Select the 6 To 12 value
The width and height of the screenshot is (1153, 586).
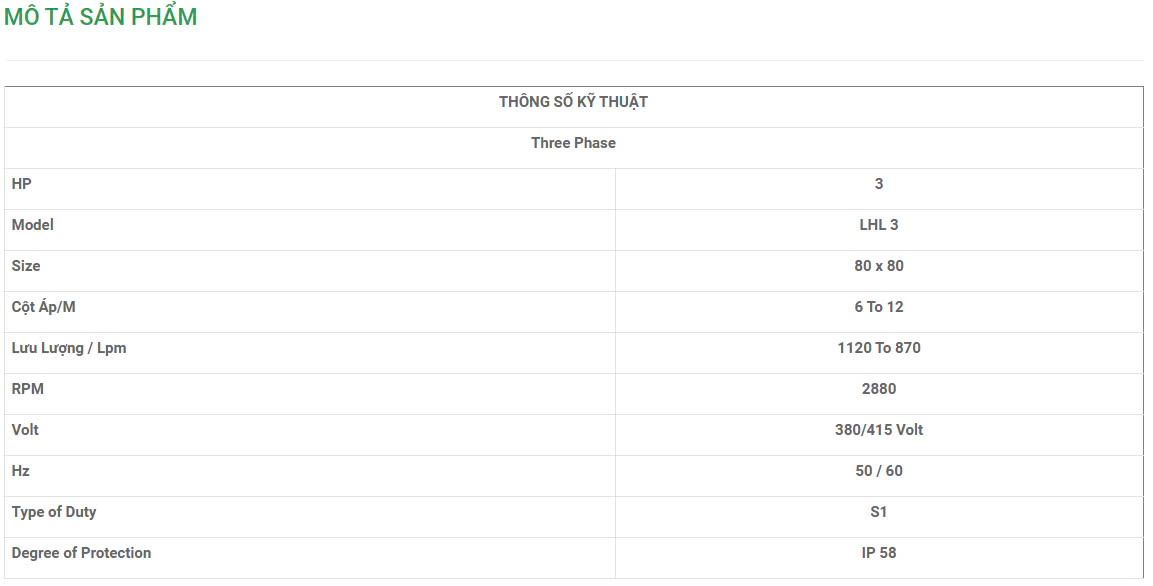click(878, 307)
